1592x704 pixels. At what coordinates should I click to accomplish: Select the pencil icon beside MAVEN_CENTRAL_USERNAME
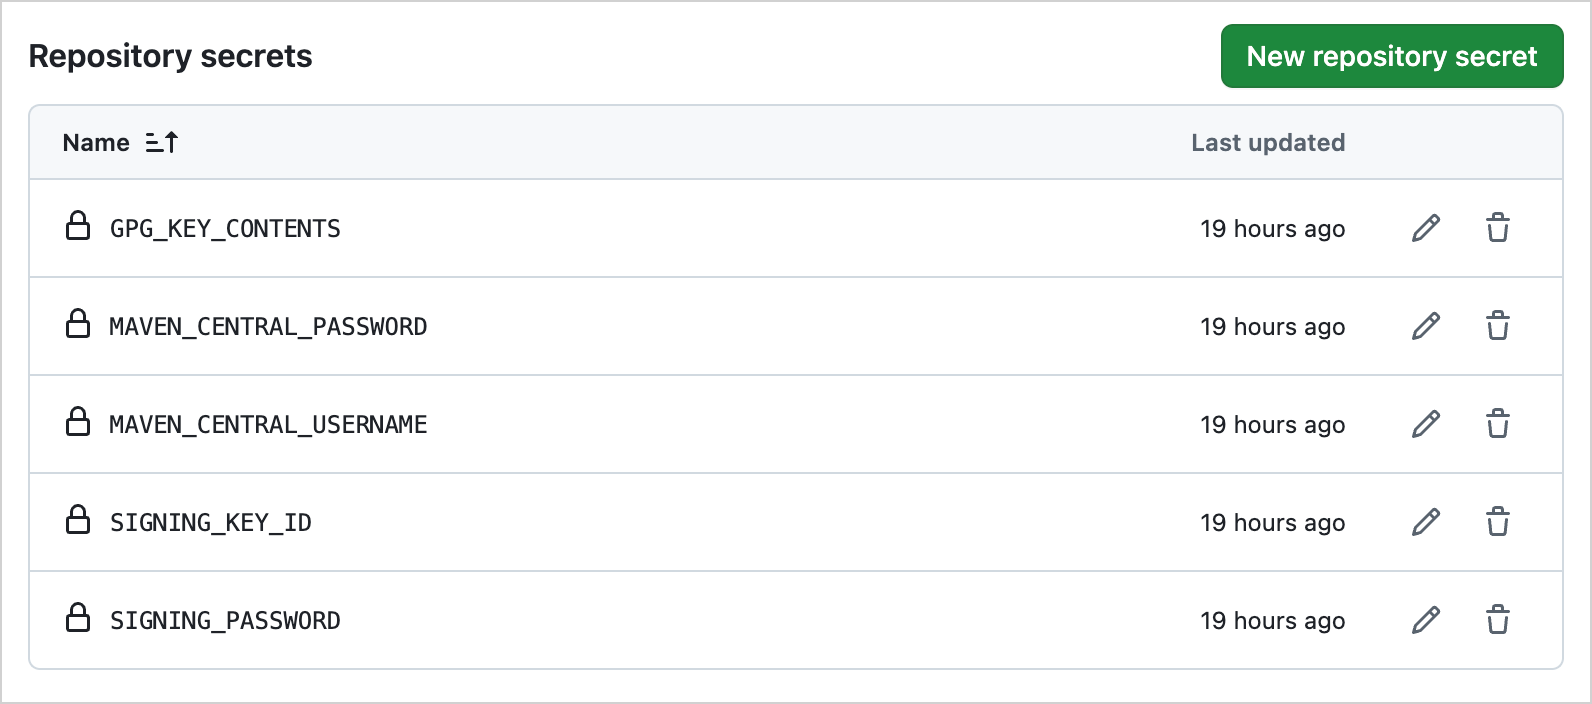(x=1424, y=424)
